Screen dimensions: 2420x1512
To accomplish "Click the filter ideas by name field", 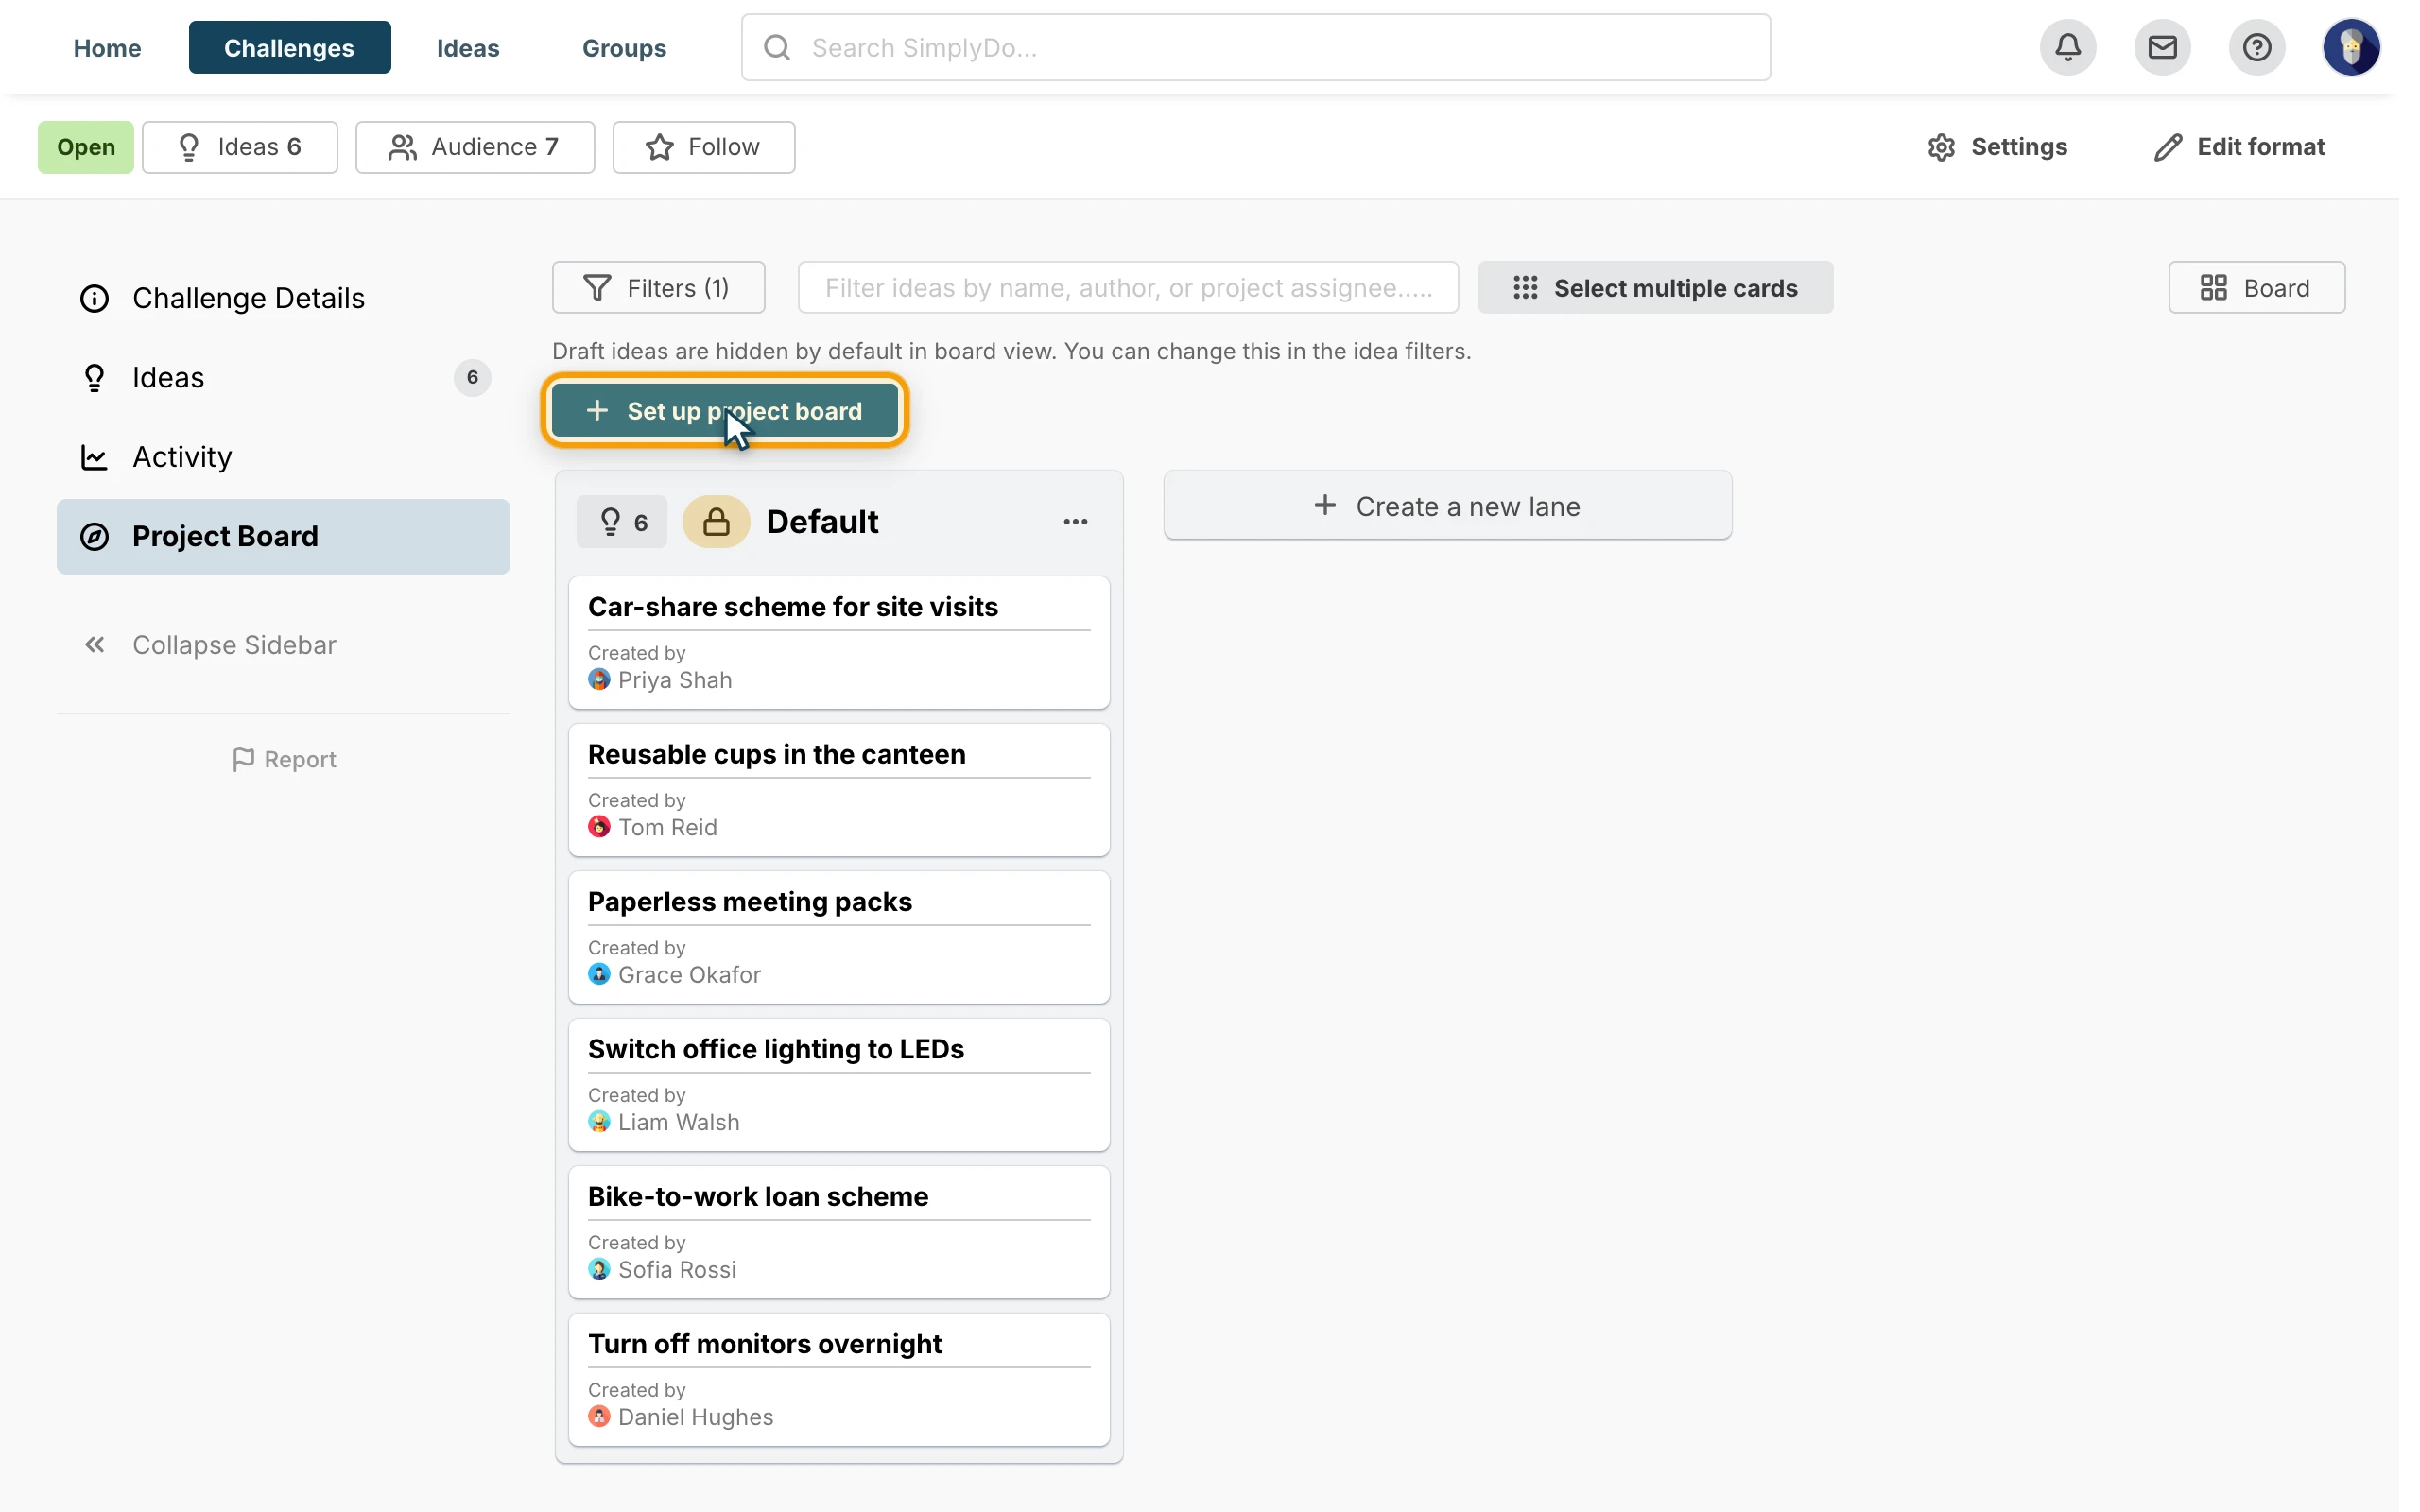I will (x=1128, y=288).
